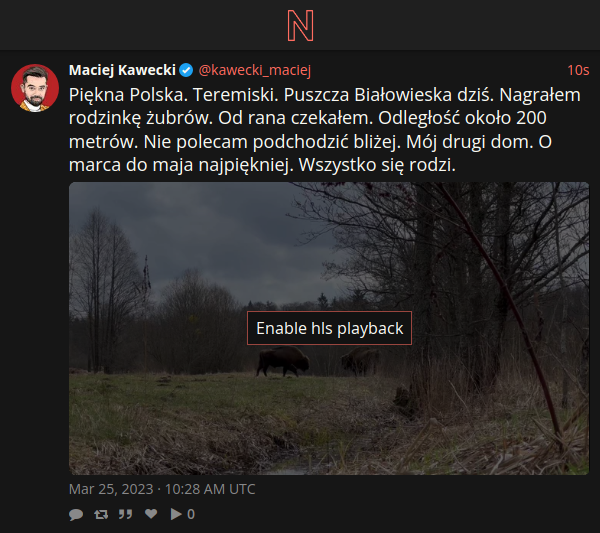
Task: Click the second bison near the trees
Action: pos(359,360)
